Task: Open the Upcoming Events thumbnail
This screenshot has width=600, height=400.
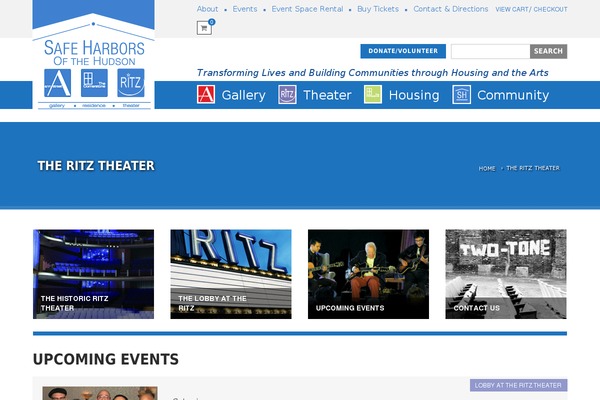Action: (368, 274)
